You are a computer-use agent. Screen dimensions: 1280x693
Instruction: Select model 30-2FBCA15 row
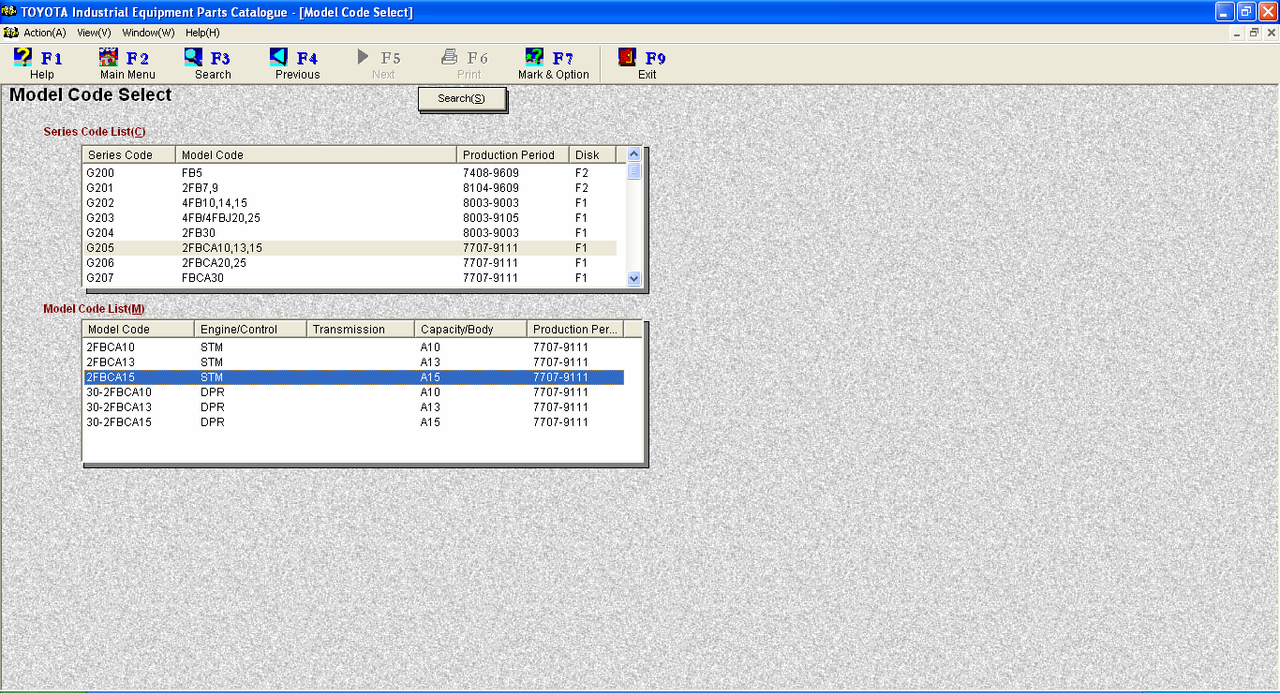(354, 422)
